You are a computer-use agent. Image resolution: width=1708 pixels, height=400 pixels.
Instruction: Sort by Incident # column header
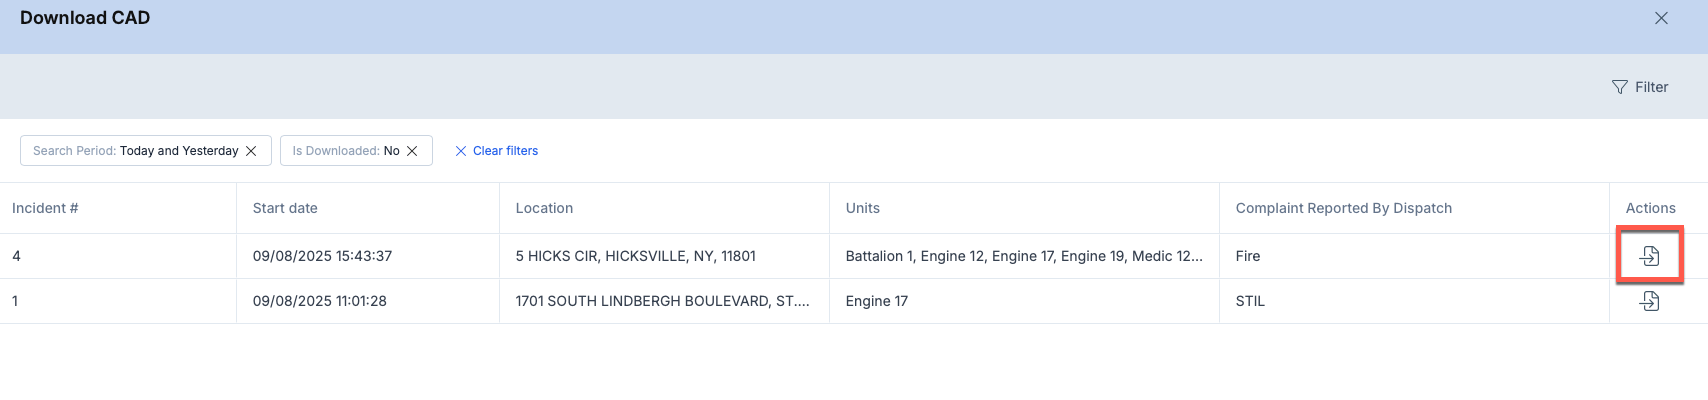click(45, 208)
